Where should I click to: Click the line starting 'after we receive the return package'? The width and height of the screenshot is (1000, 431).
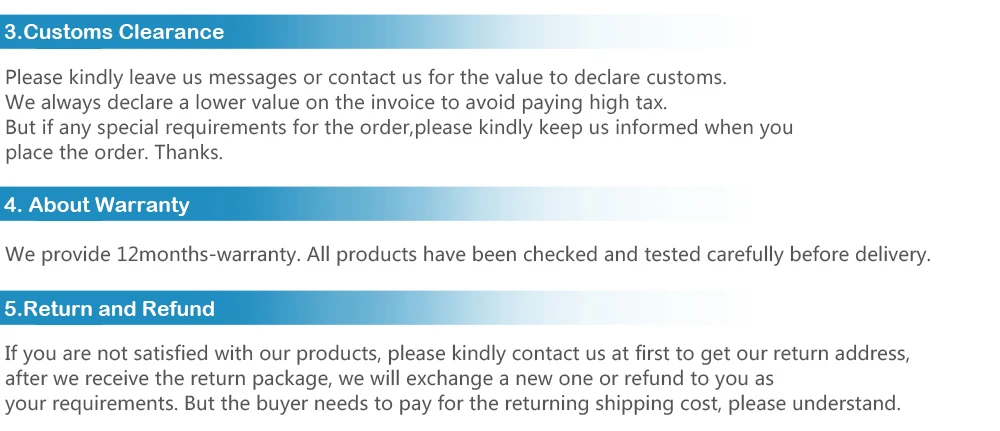coord(390,379)
